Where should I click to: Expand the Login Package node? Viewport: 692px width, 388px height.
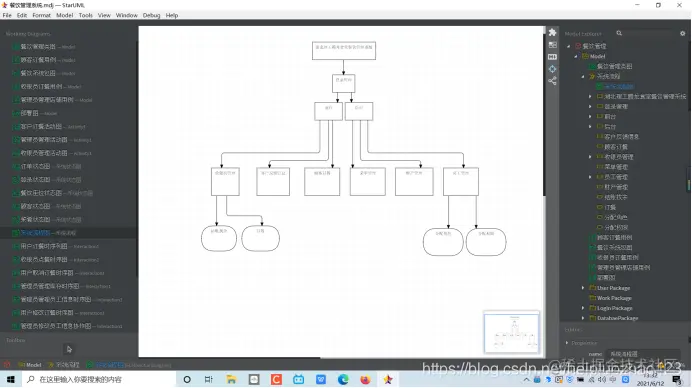pos(583,308)
